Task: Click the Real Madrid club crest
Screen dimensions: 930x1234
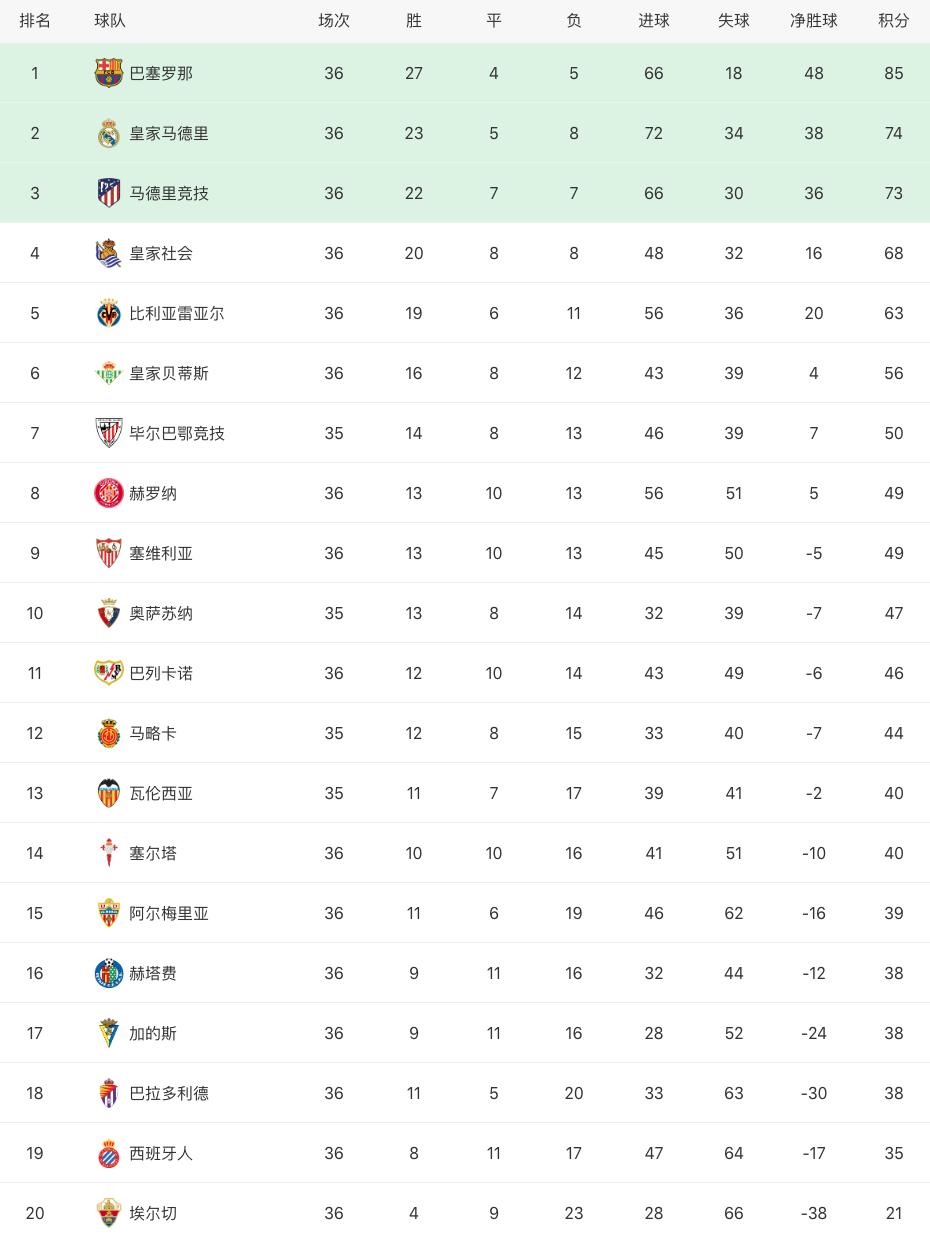Action: [109, 133]
